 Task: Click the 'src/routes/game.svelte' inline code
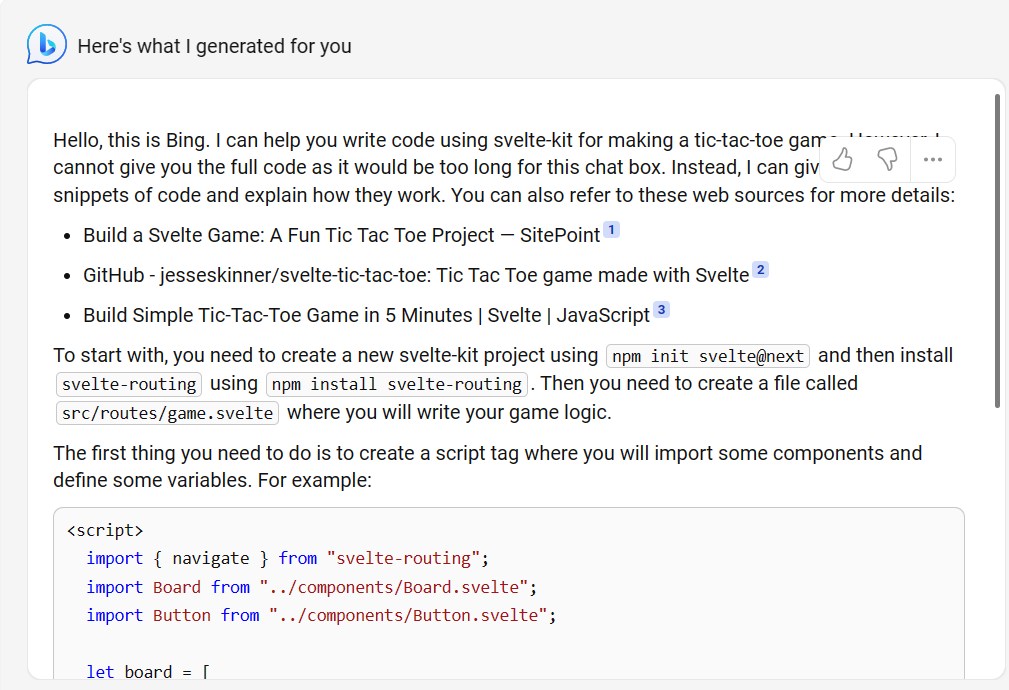(167, 413)
